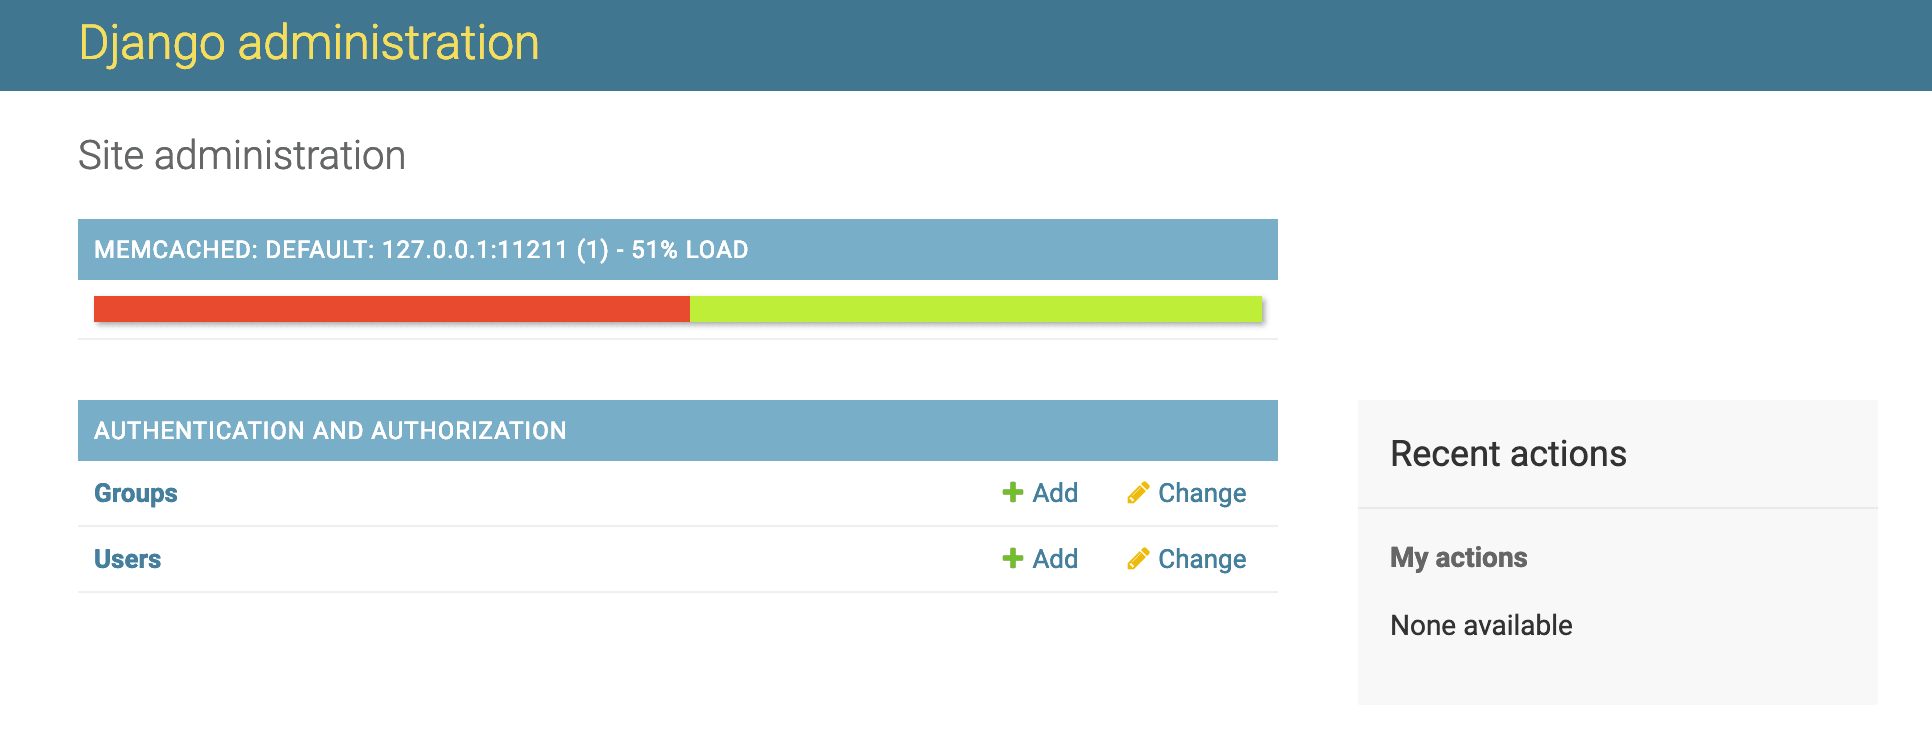The width and height of the screenshot is (1932, 750).
Task: Click Change text for Users
Action: click(x=1202, y=559)
